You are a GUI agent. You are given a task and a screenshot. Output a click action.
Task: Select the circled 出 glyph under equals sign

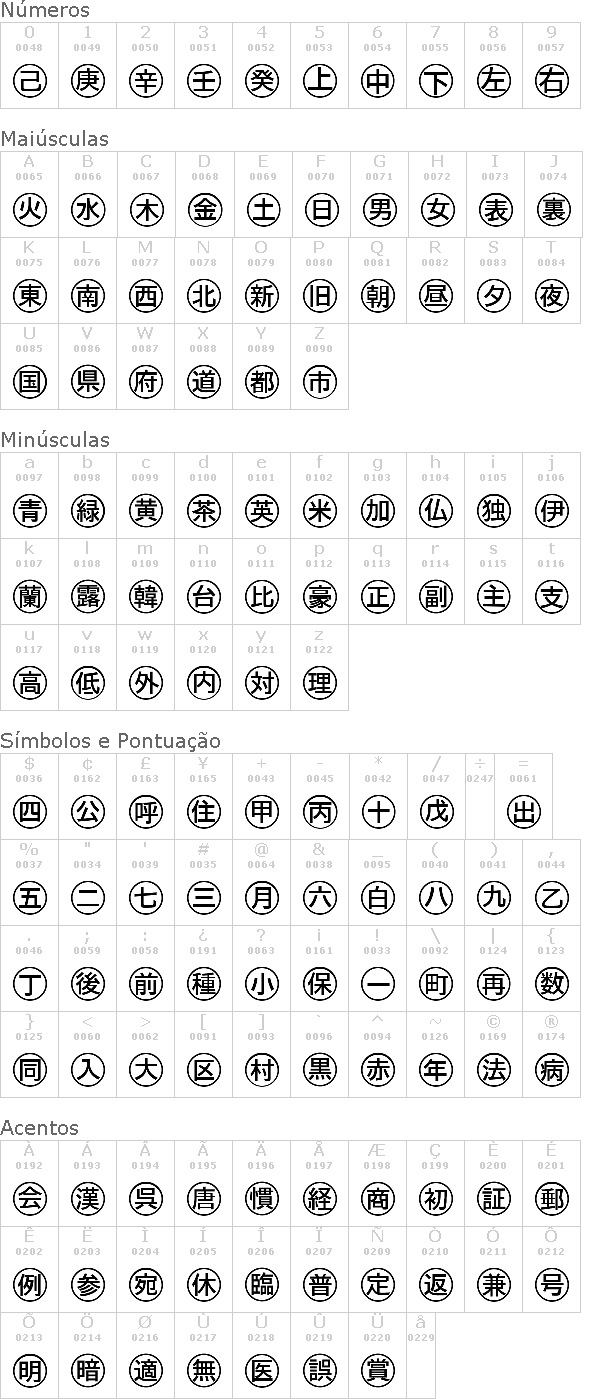pyautogui.click(x=523, y=812)
